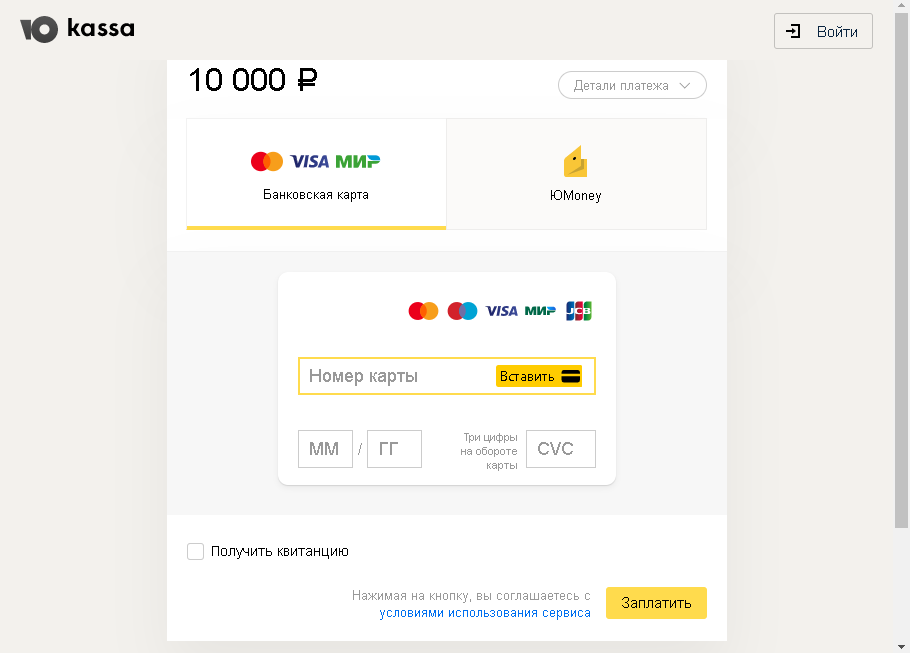Switch to the ЮMoney payment tab

(576, 174)
